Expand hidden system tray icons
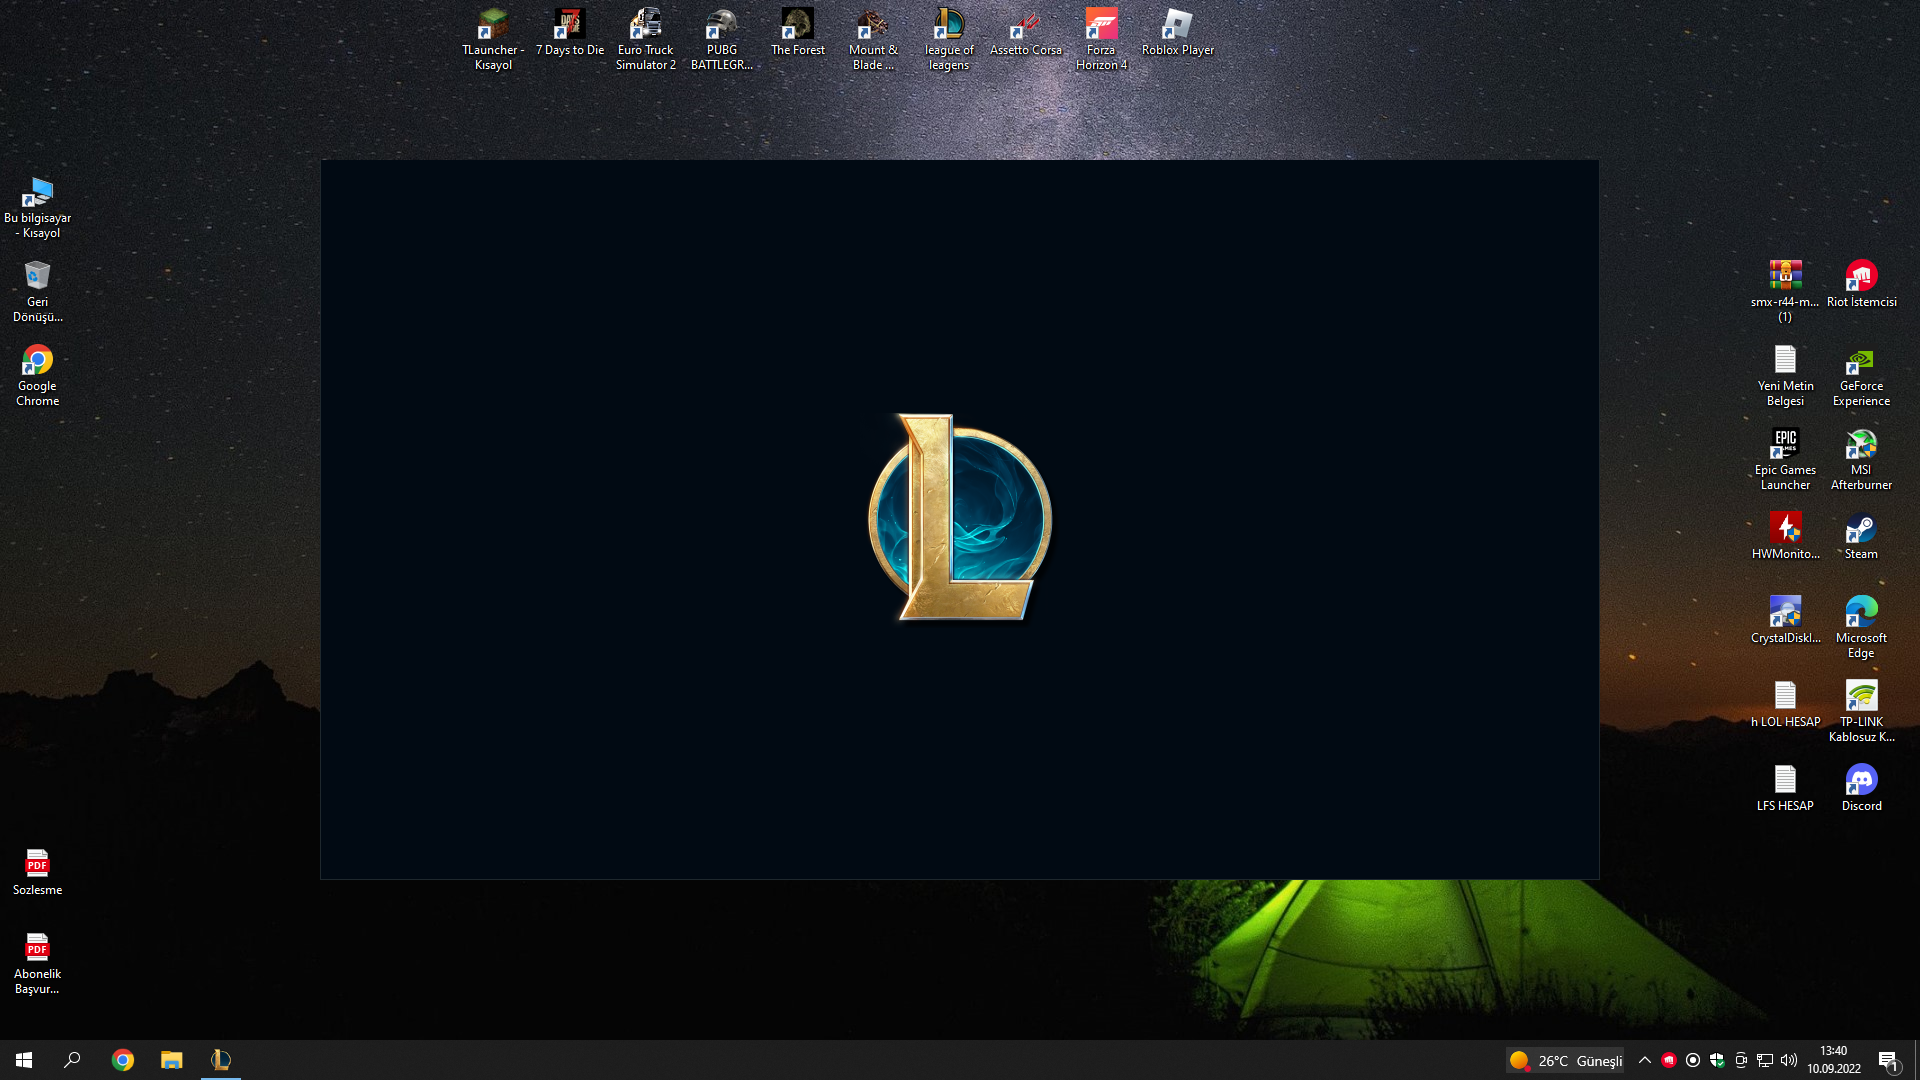The width and height of the screenshot is (1920, 1080). tap(1644, 1060)
